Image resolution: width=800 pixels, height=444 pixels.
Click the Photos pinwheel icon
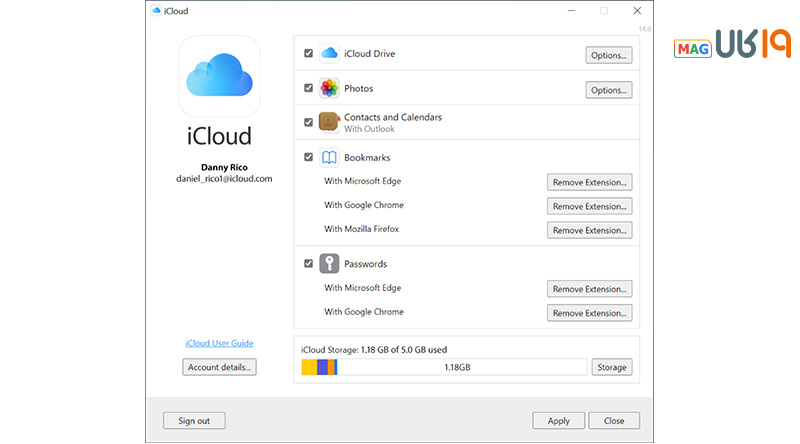click(330, 89)
